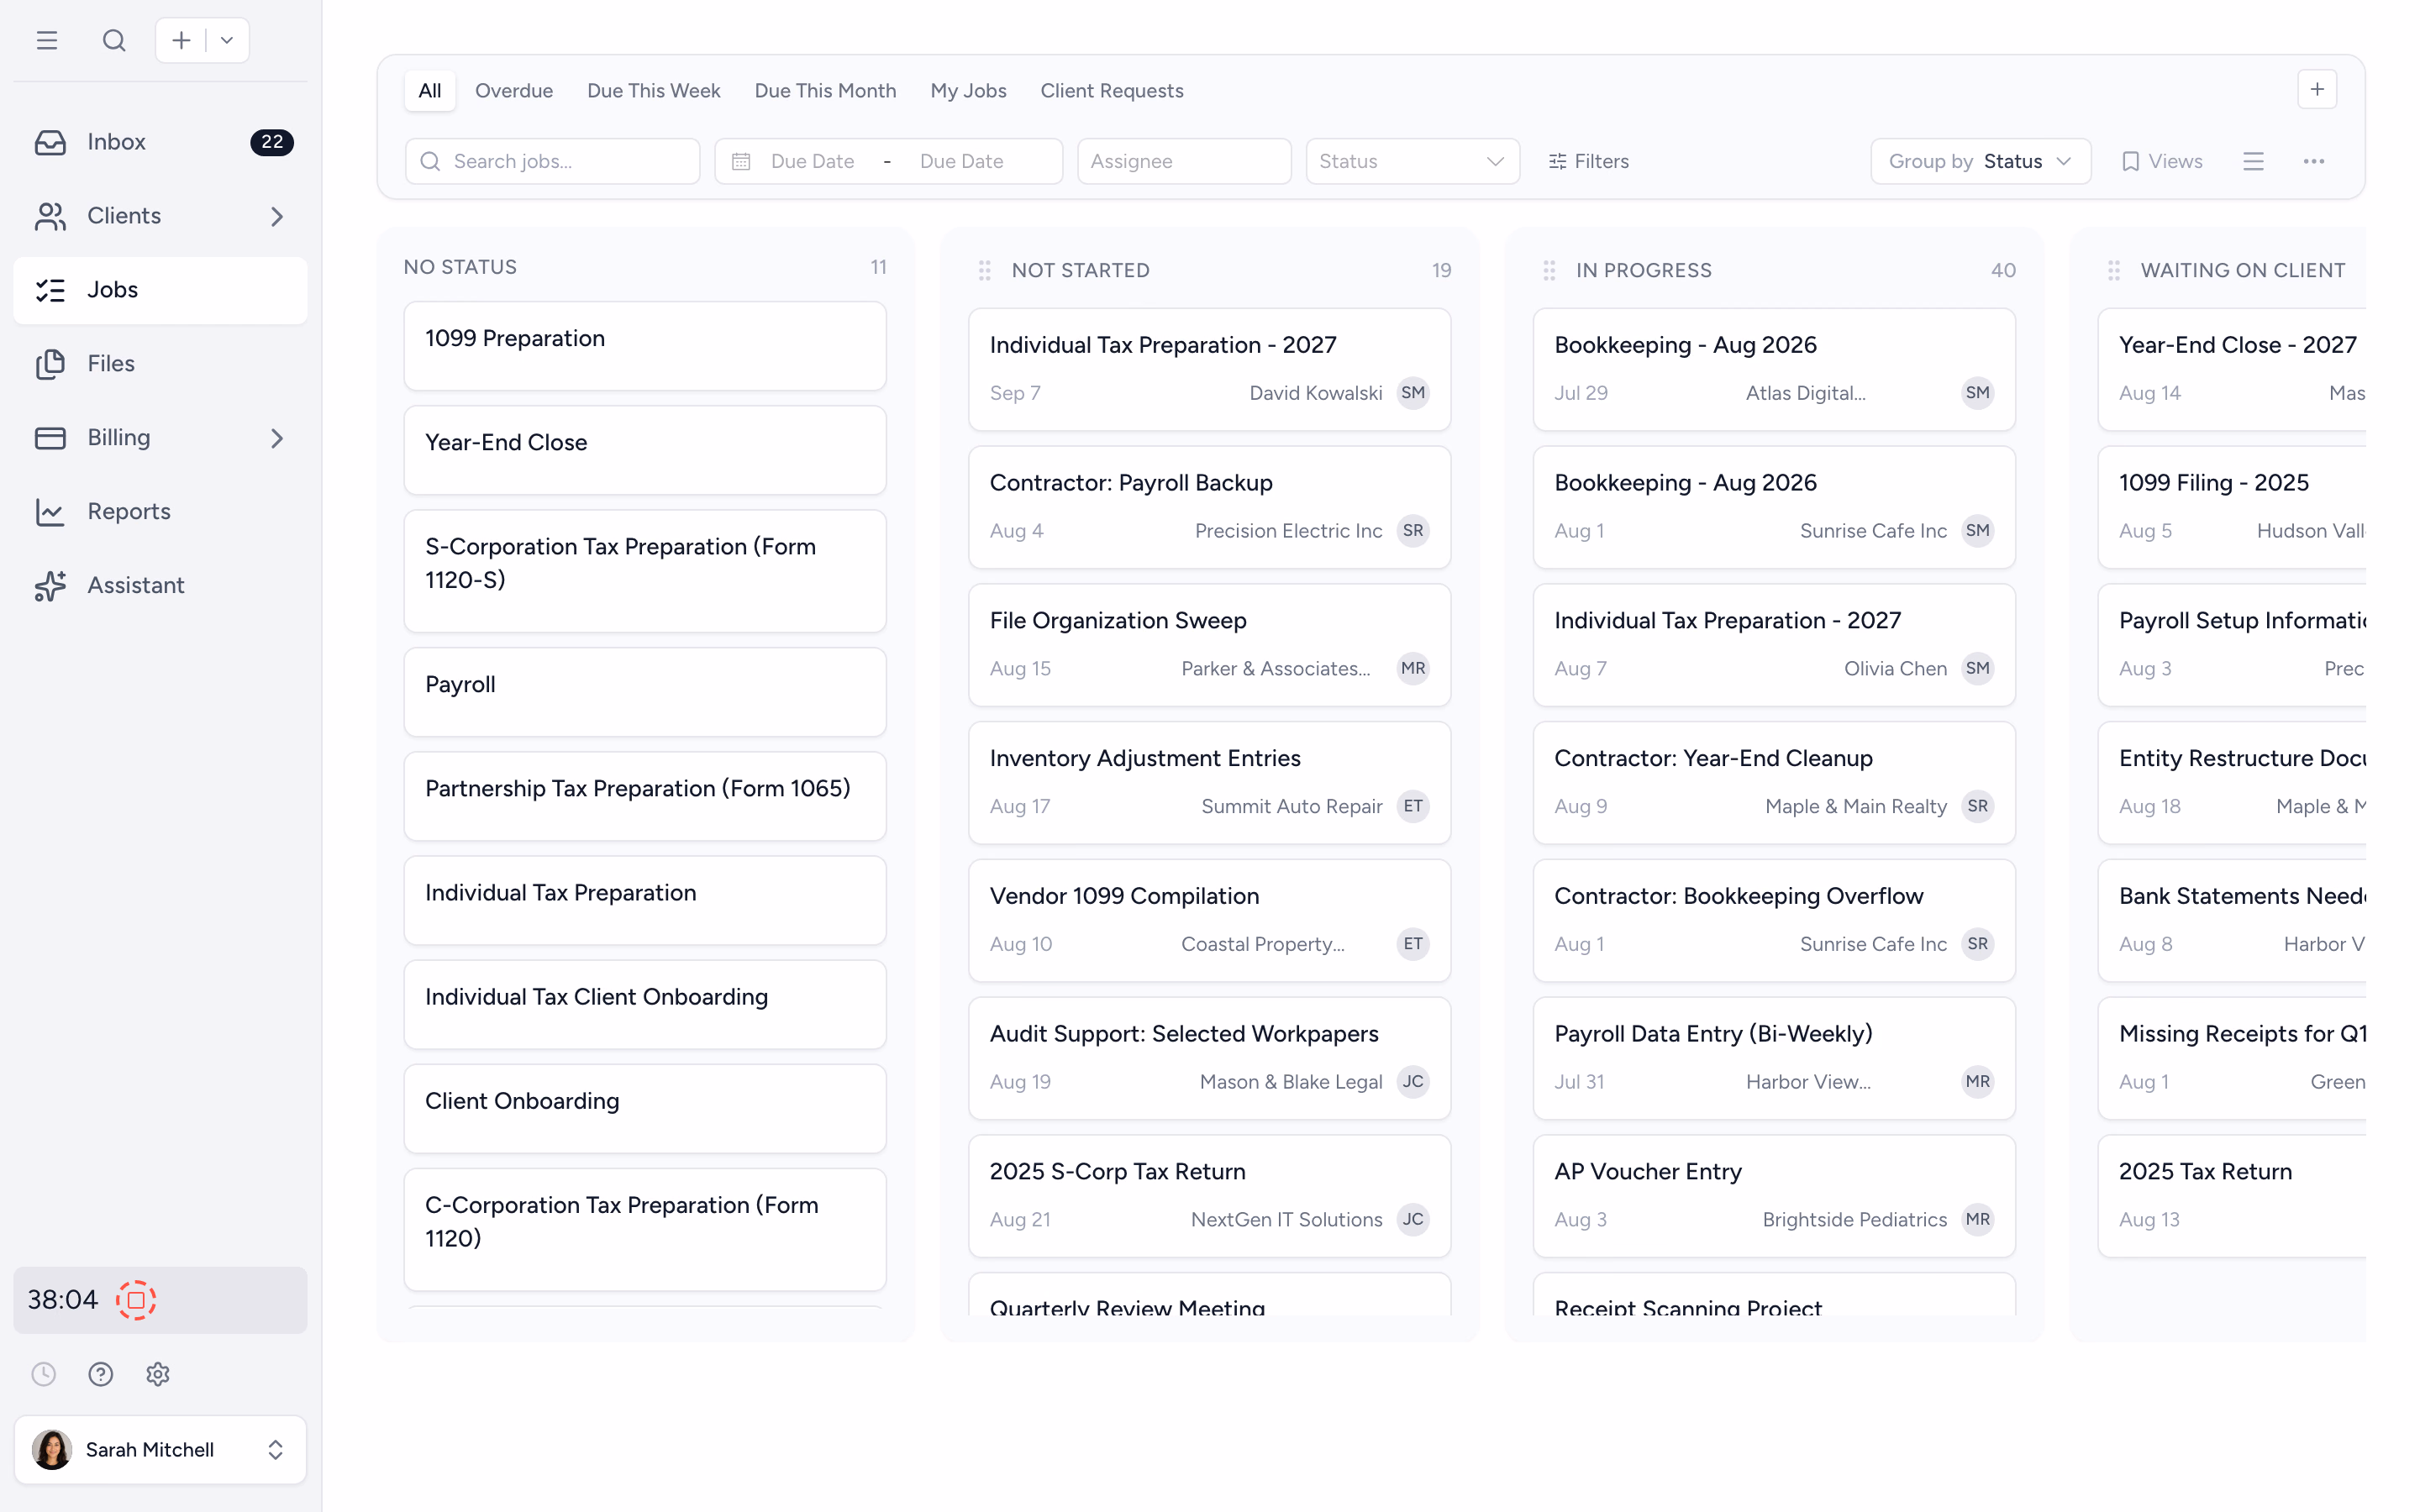2420x1512 pixels.
Task: Open recent time entries clock icon
Action: [x=44, y=1374]
